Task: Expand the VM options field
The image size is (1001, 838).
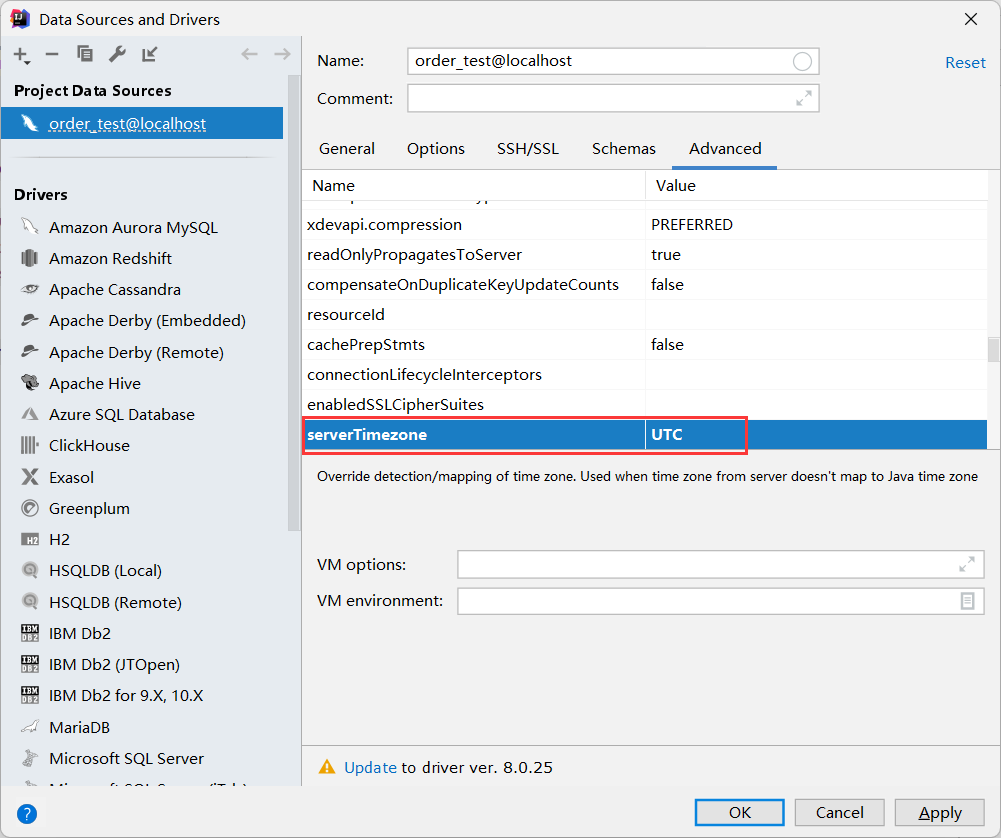Action: [967, 564]
